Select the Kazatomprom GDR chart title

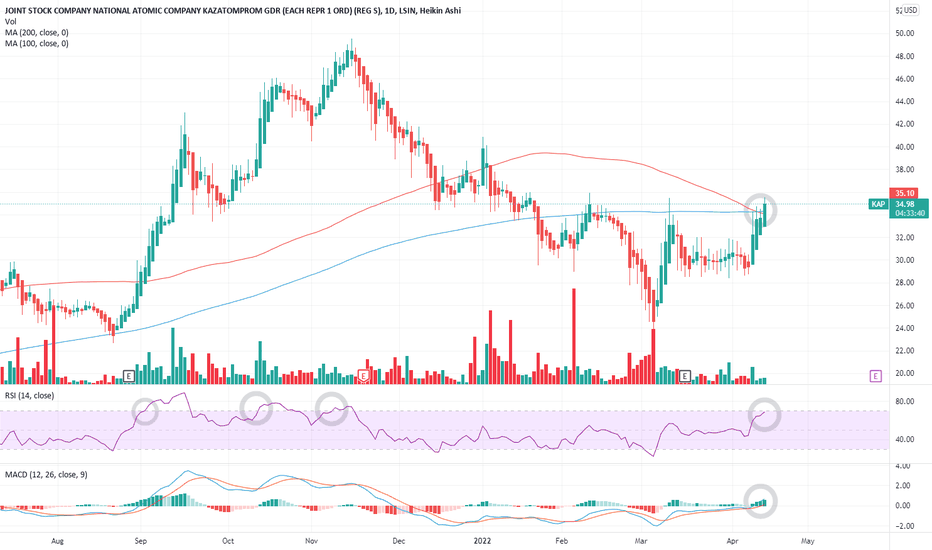232,10
